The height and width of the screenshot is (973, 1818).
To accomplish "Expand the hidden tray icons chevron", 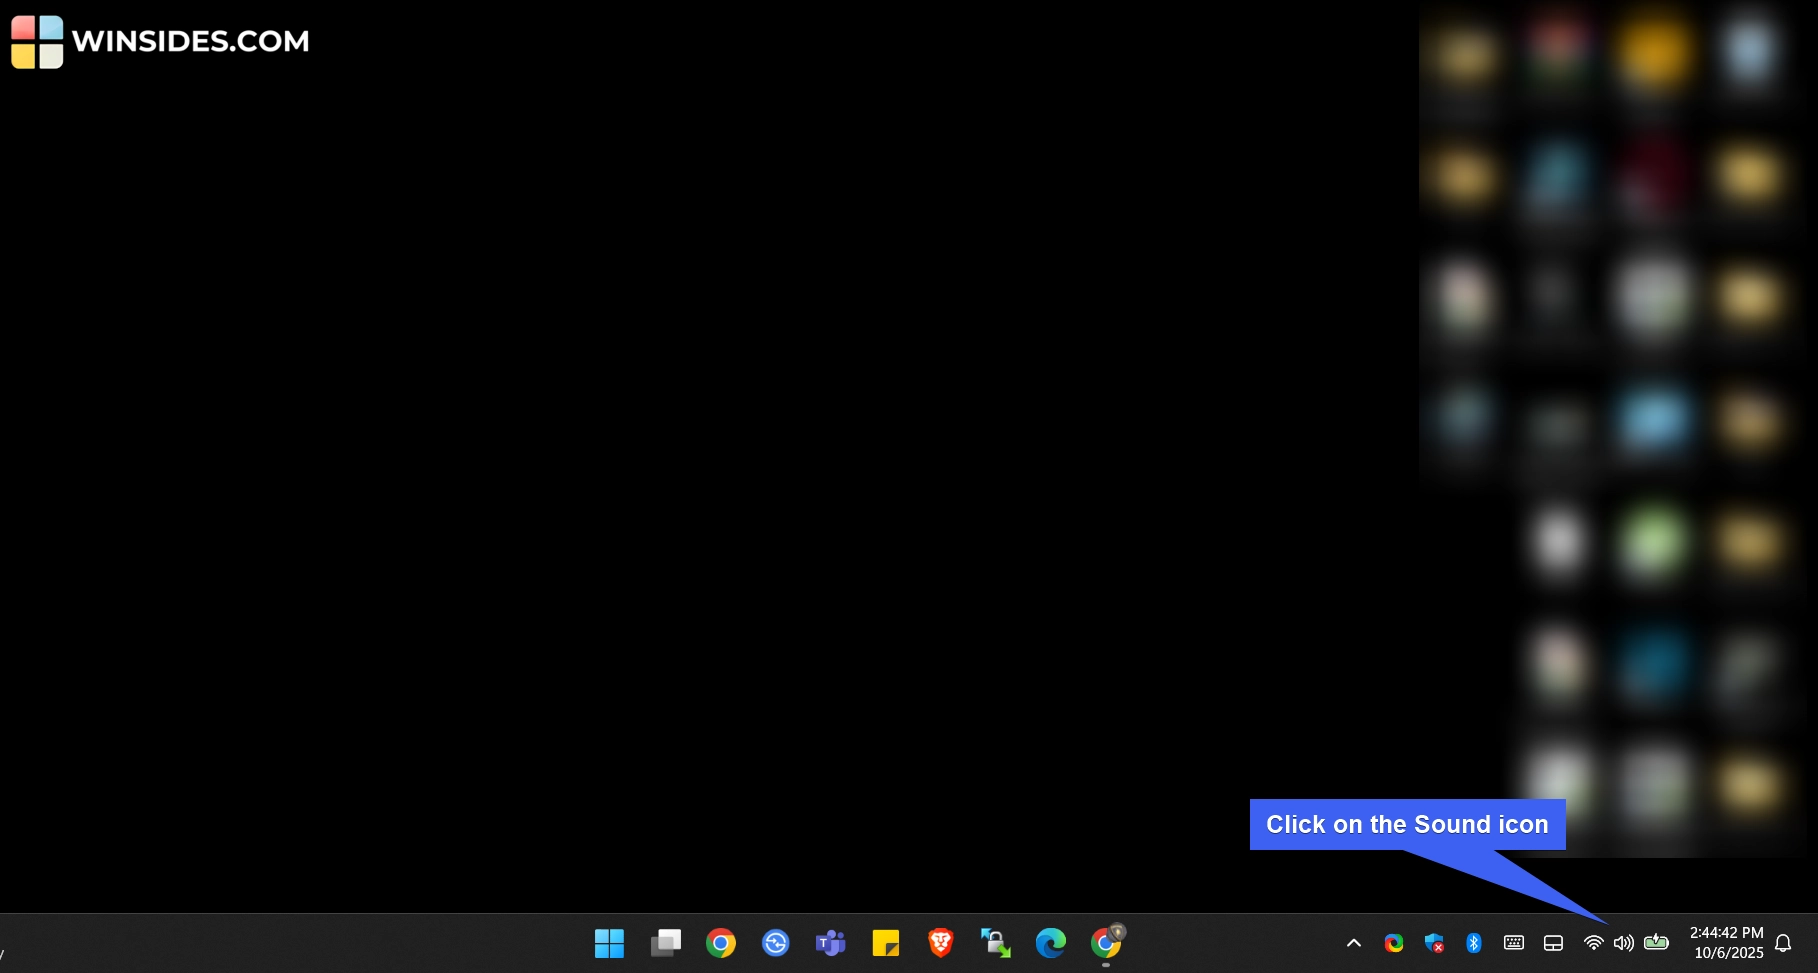I will (1354, 943).
